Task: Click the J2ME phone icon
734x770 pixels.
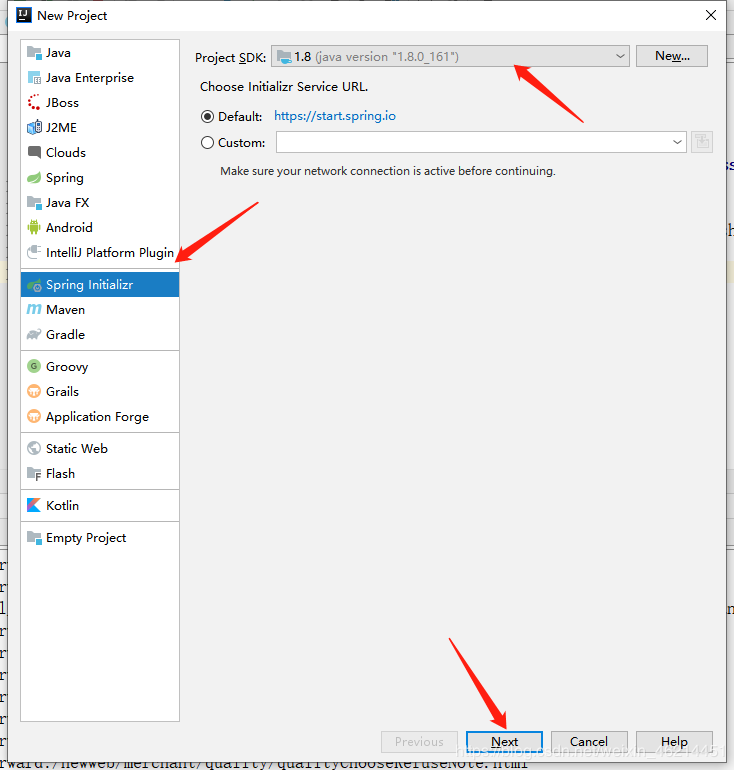Action: click(x=34, y=128)
